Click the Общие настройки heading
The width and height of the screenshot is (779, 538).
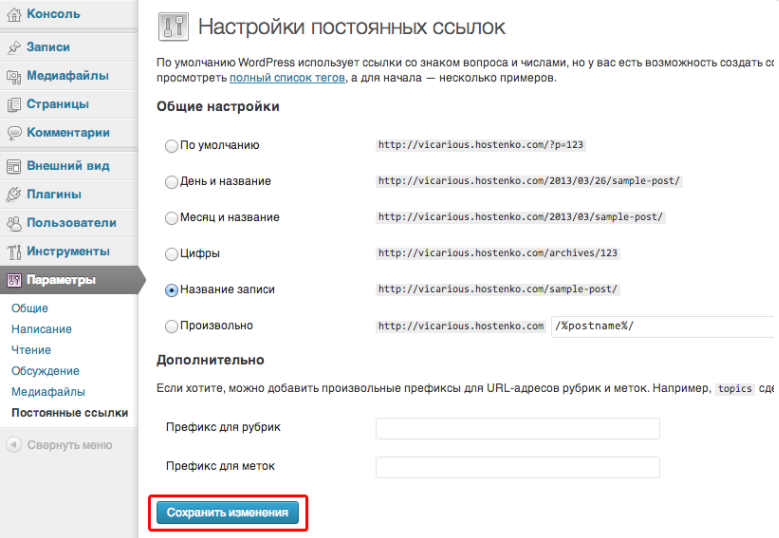click(218, 107)
